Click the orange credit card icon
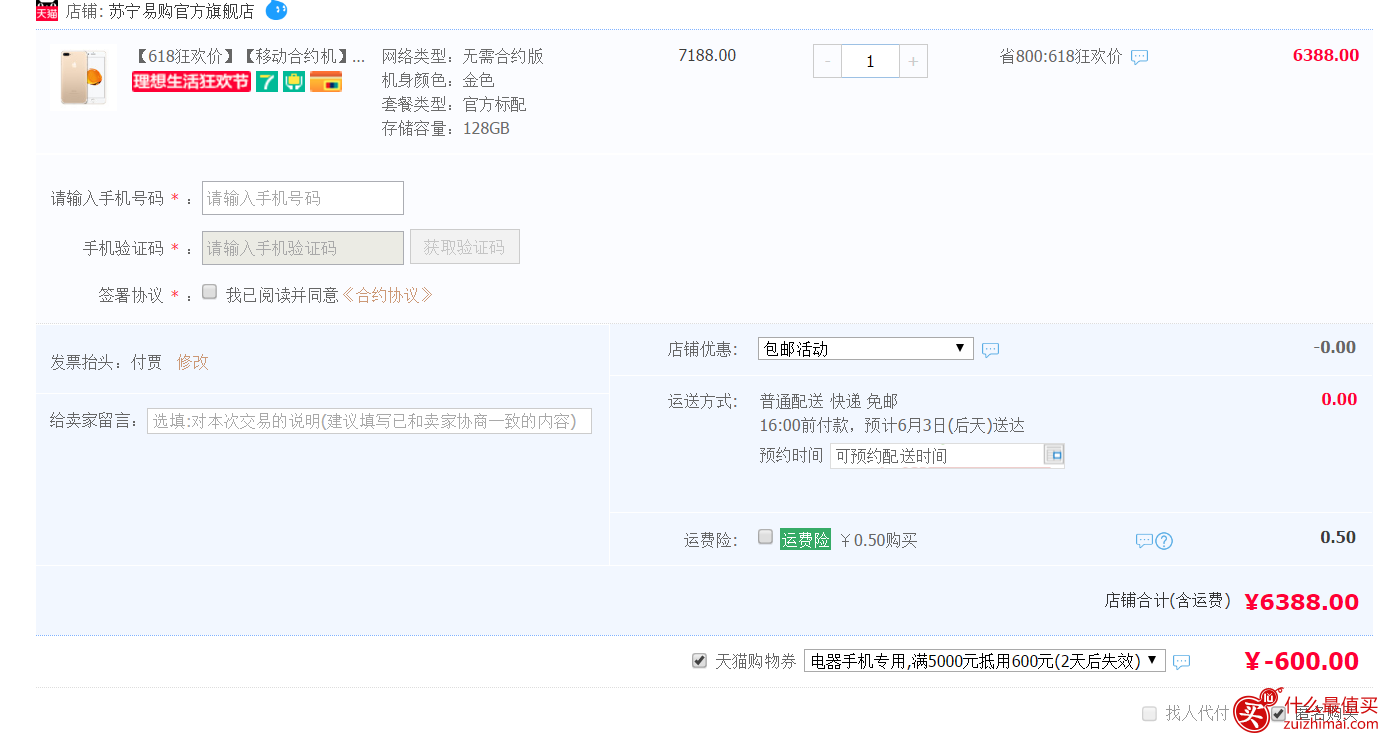Image resolution: width=1387 pixels, height=738 pixels. 326,82
